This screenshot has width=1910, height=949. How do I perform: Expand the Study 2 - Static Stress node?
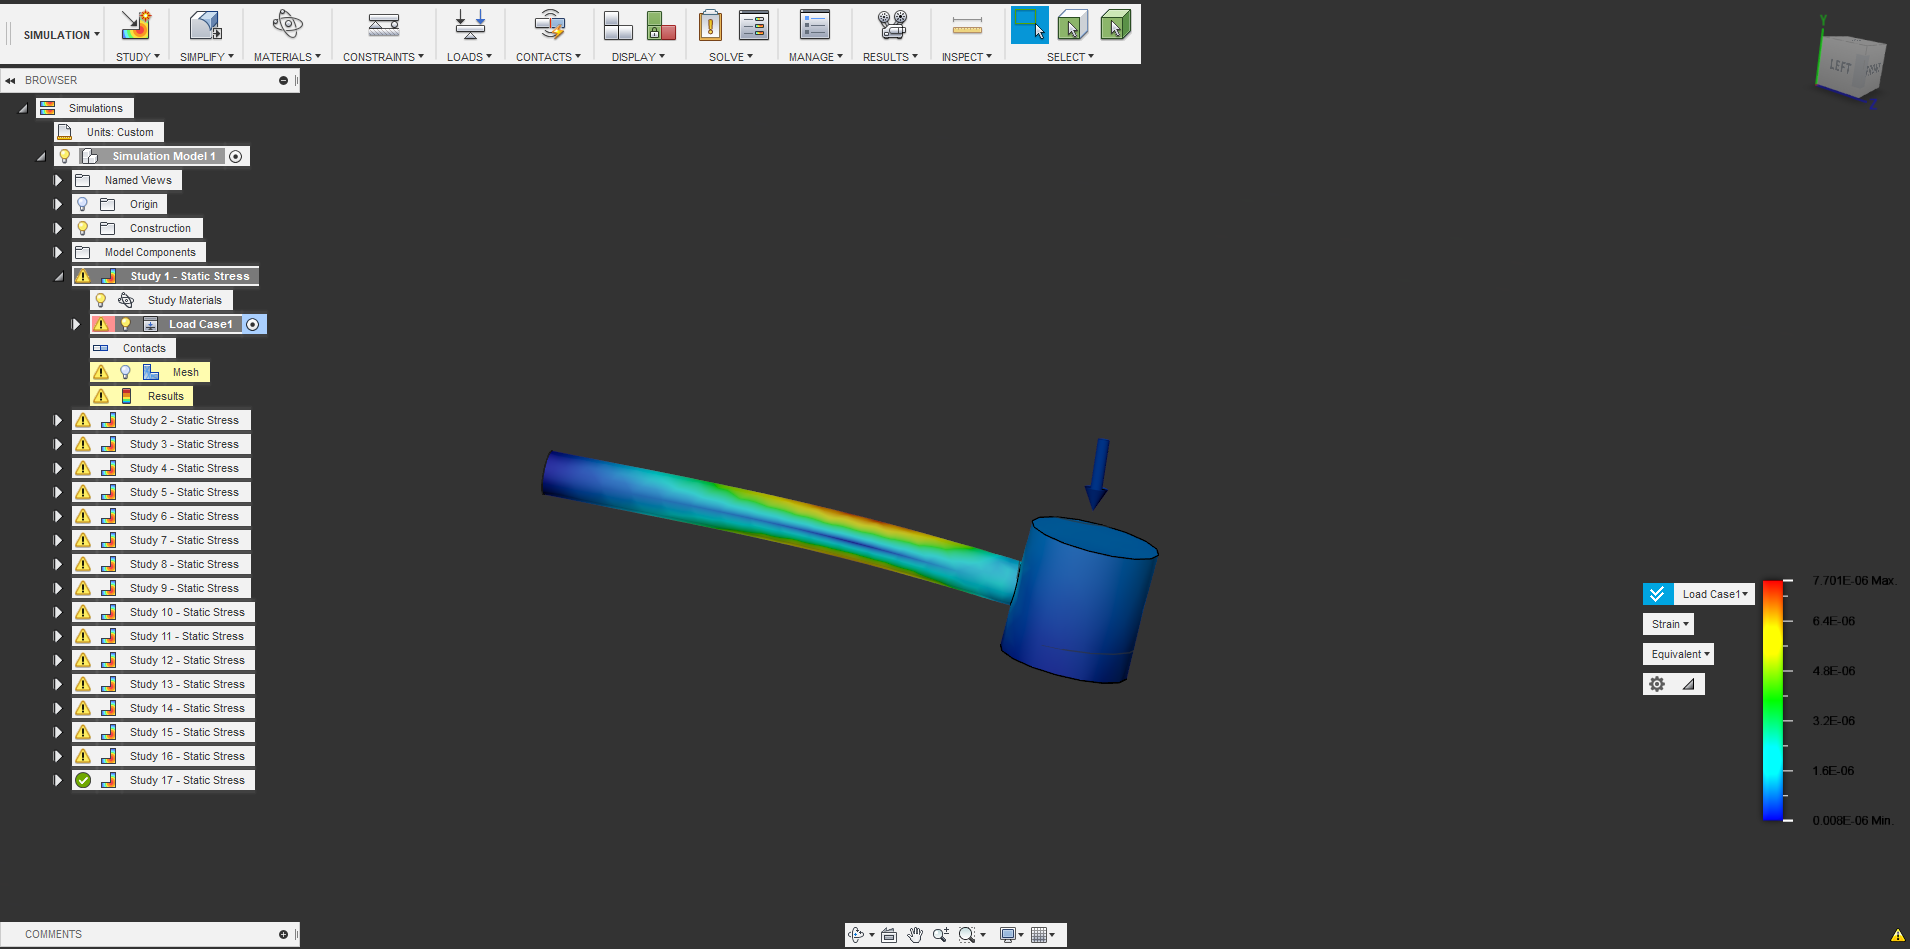point(58,420)
